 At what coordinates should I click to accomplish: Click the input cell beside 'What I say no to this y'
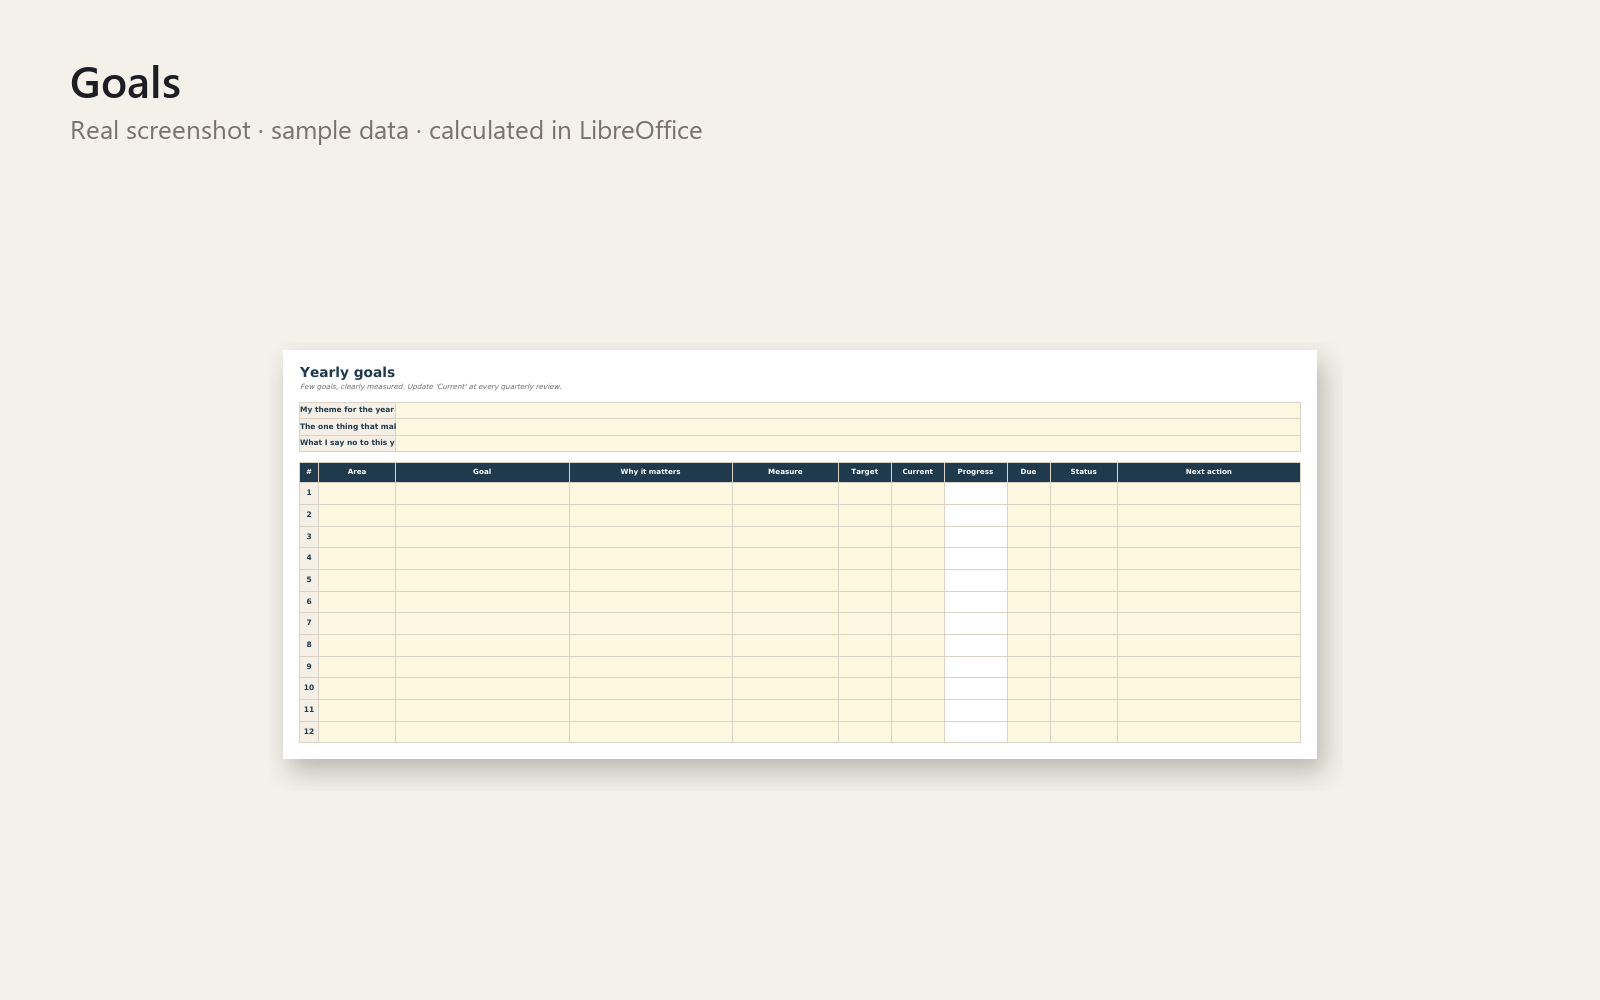848,443
